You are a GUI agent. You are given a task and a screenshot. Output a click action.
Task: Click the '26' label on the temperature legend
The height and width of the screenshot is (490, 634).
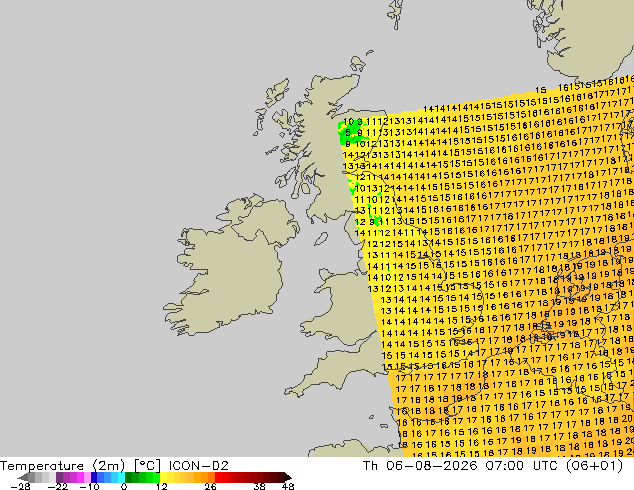[x=210, y=486]
